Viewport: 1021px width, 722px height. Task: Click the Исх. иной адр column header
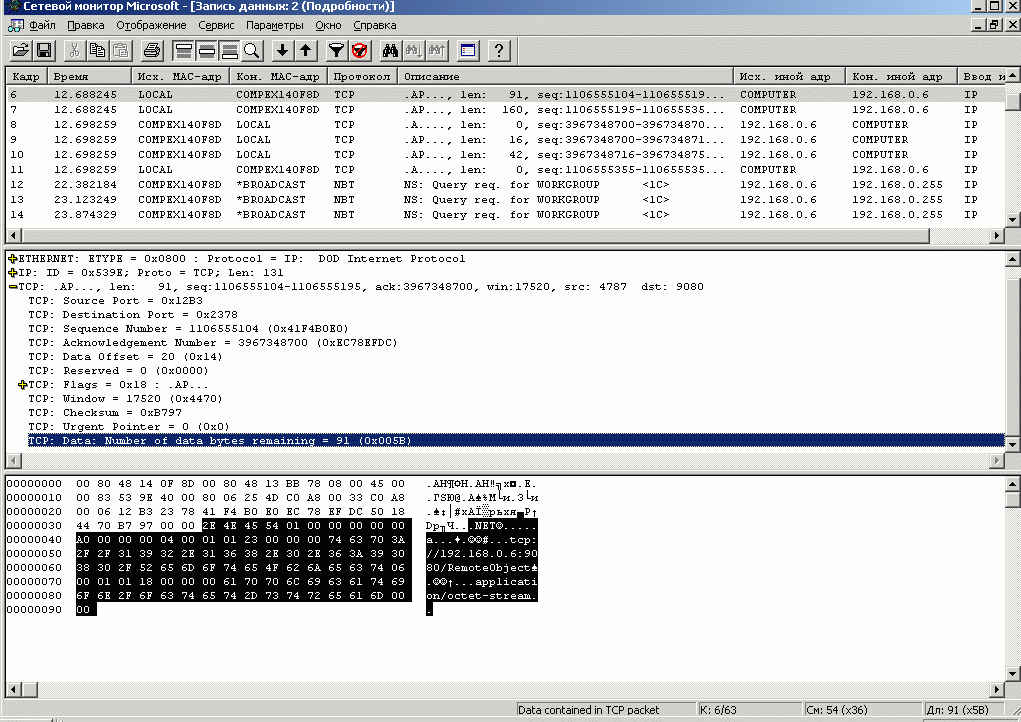(x=789, y=76)
